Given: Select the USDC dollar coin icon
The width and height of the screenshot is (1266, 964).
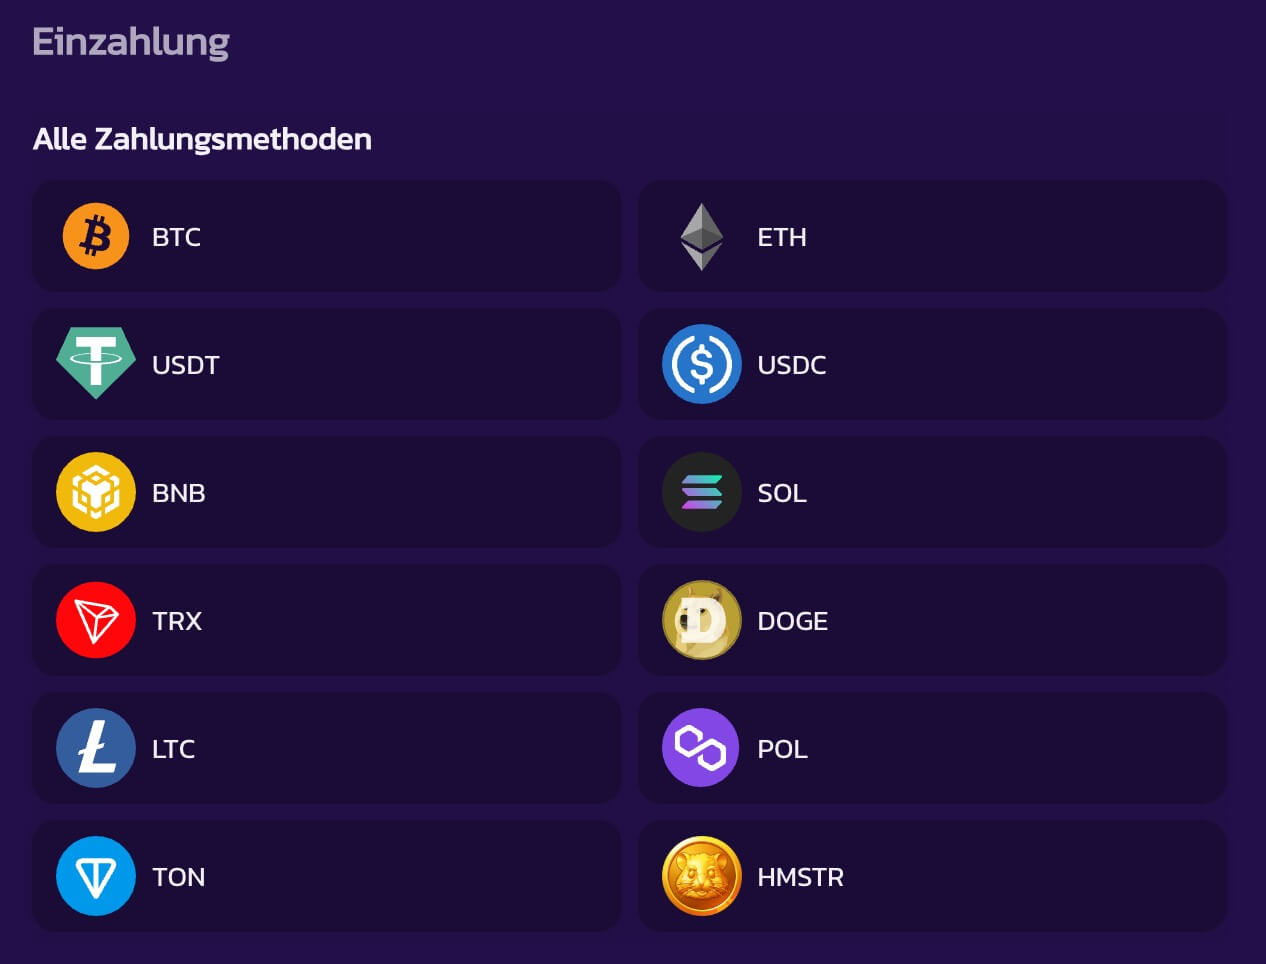Looking at the screenshot, I should (702, 364).
